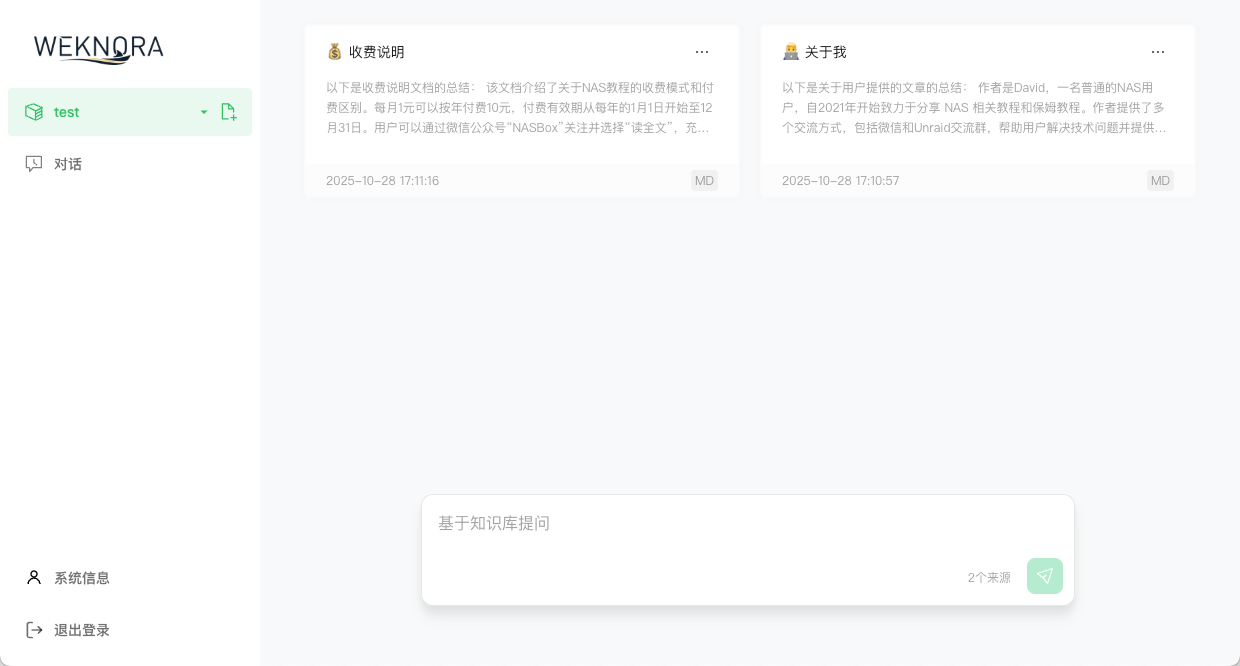Open the 关于我 document card

pos(977,110)
